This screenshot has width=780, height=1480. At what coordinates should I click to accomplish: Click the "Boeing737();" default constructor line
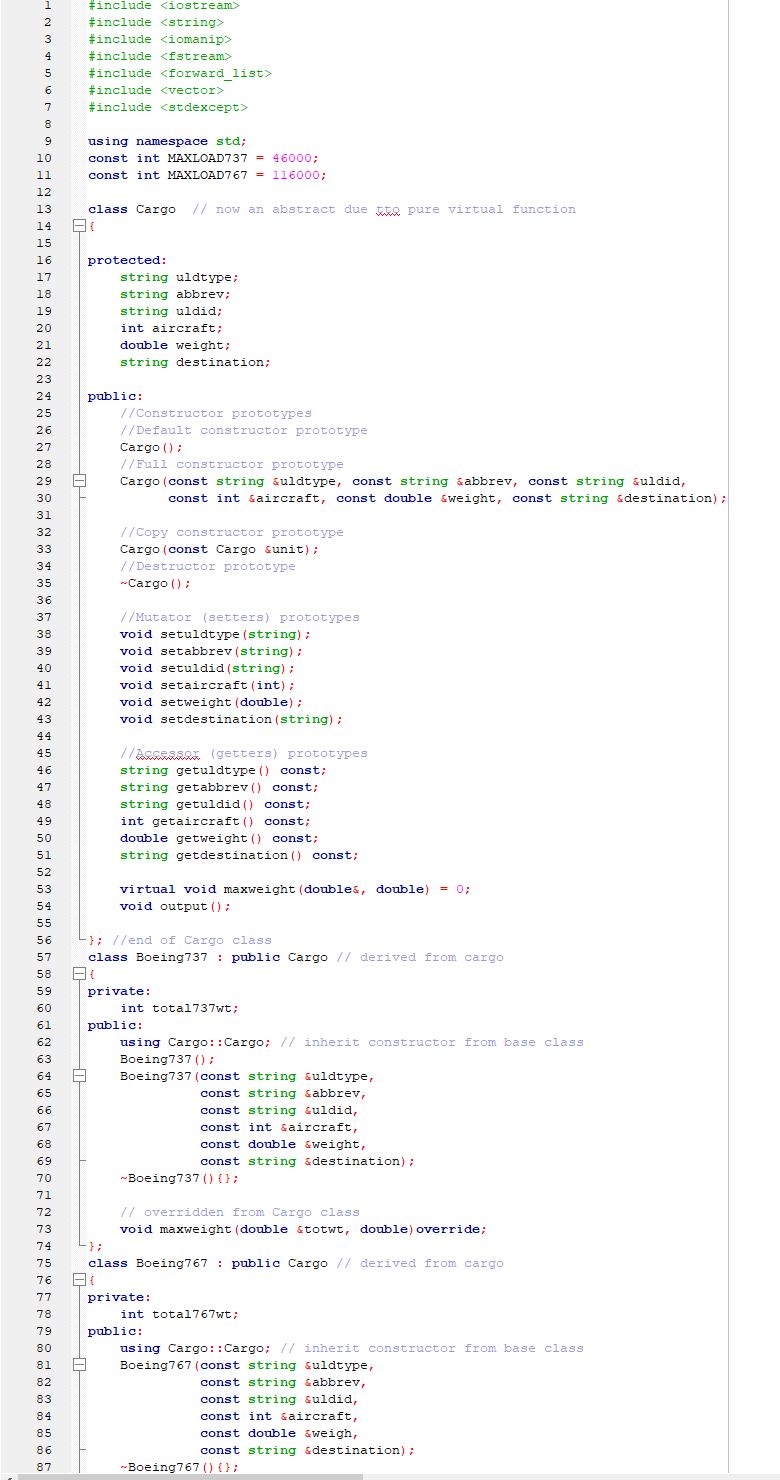pos(168,1059)
